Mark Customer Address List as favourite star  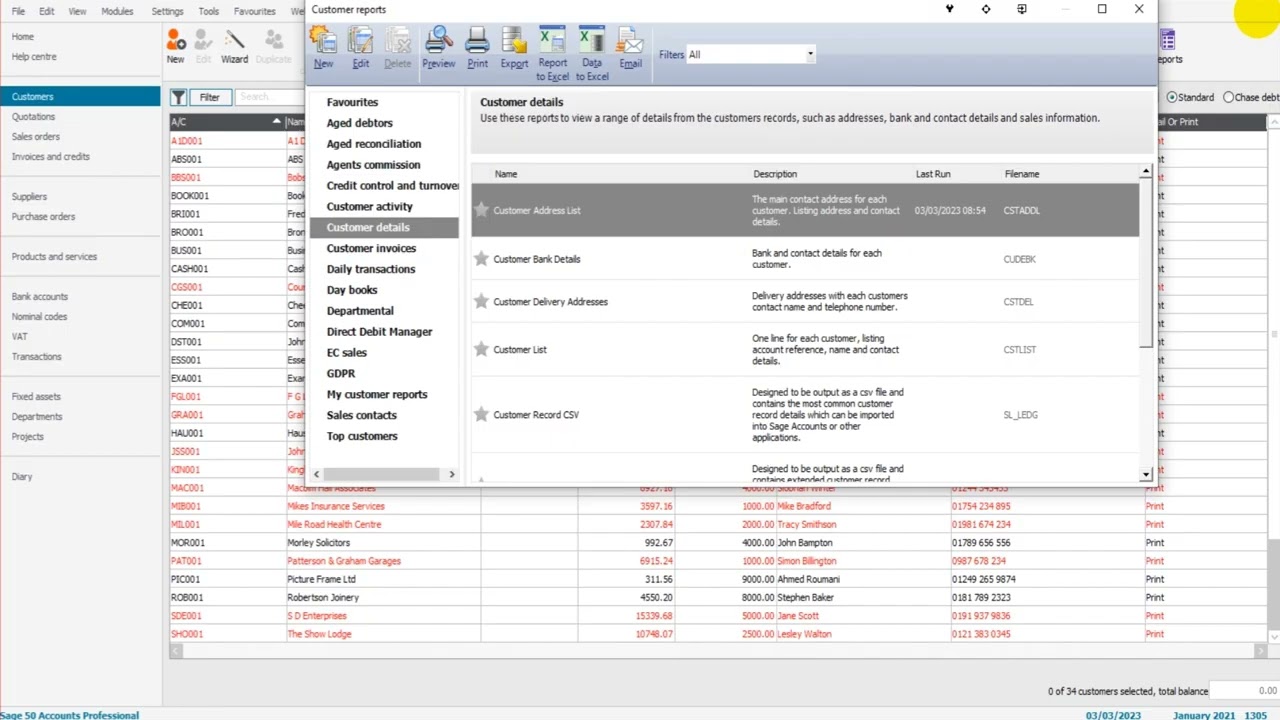481,210
